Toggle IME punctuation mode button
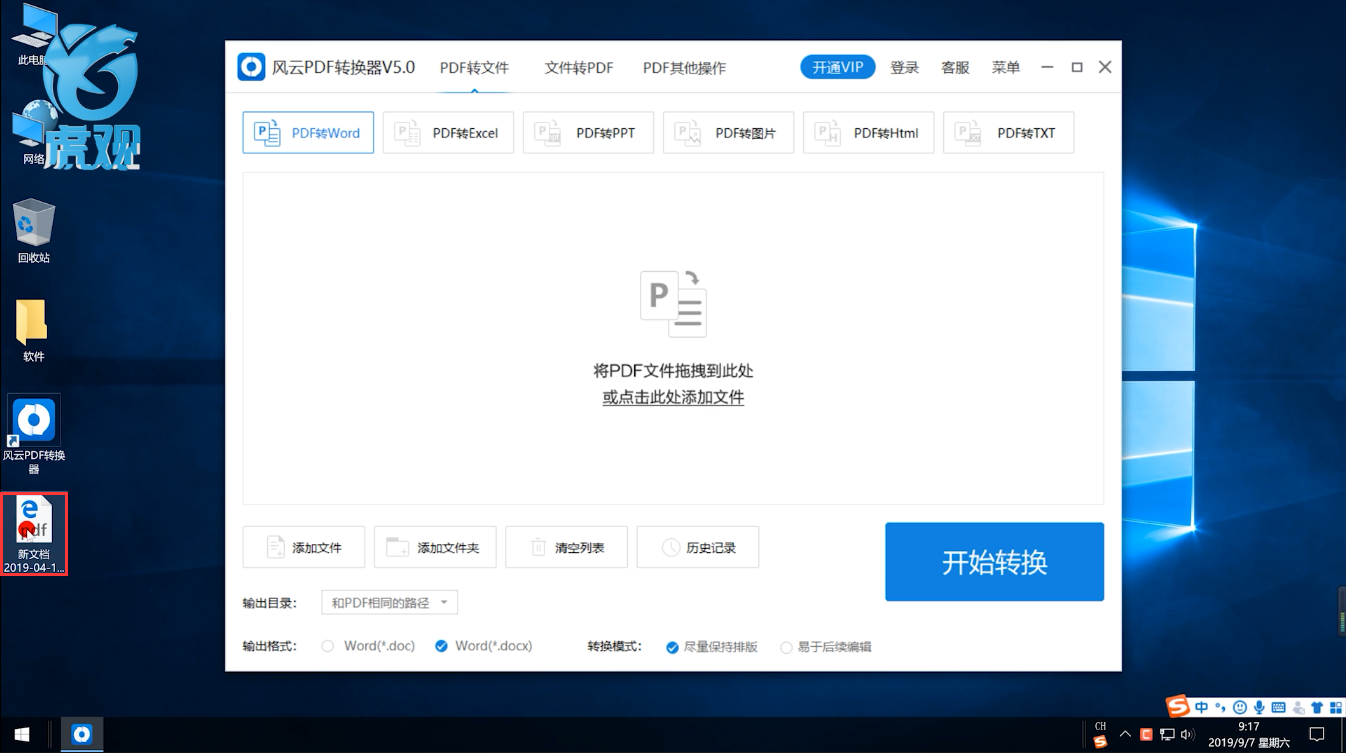Viewport: 1346px width, 753px height. [1221, 707]
